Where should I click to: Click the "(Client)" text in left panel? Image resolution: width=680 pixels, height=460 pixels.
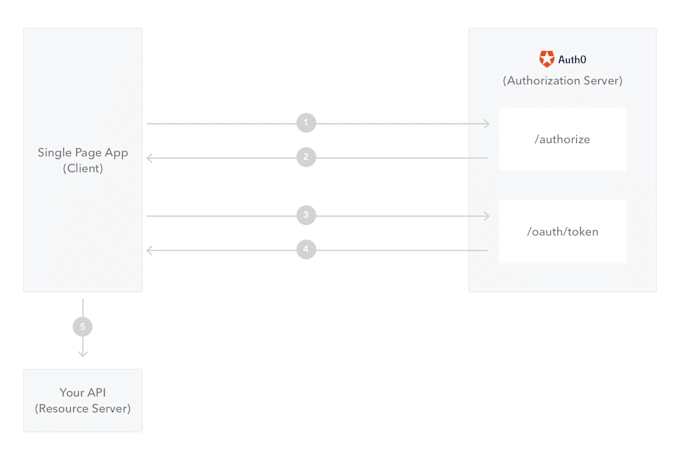tap(83, 168)
